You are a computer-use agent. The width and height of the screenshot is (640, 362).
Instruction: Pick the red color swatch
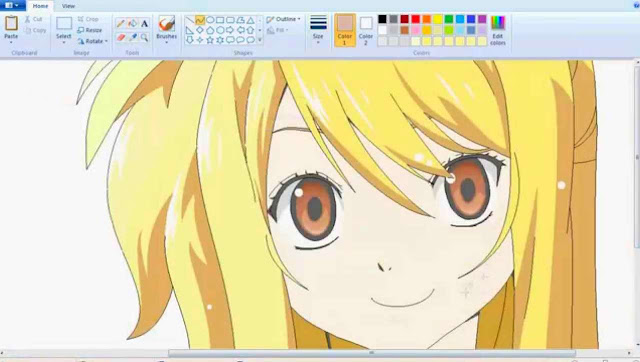click(x=416, y=19)
